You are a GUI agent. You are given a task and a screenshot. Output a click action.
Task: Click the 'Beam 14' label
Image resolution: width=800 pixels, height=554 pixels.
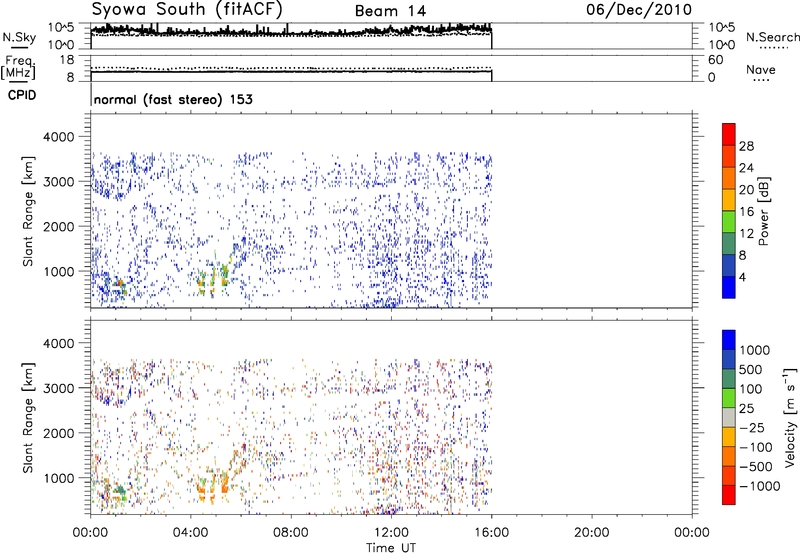(390, 11)
